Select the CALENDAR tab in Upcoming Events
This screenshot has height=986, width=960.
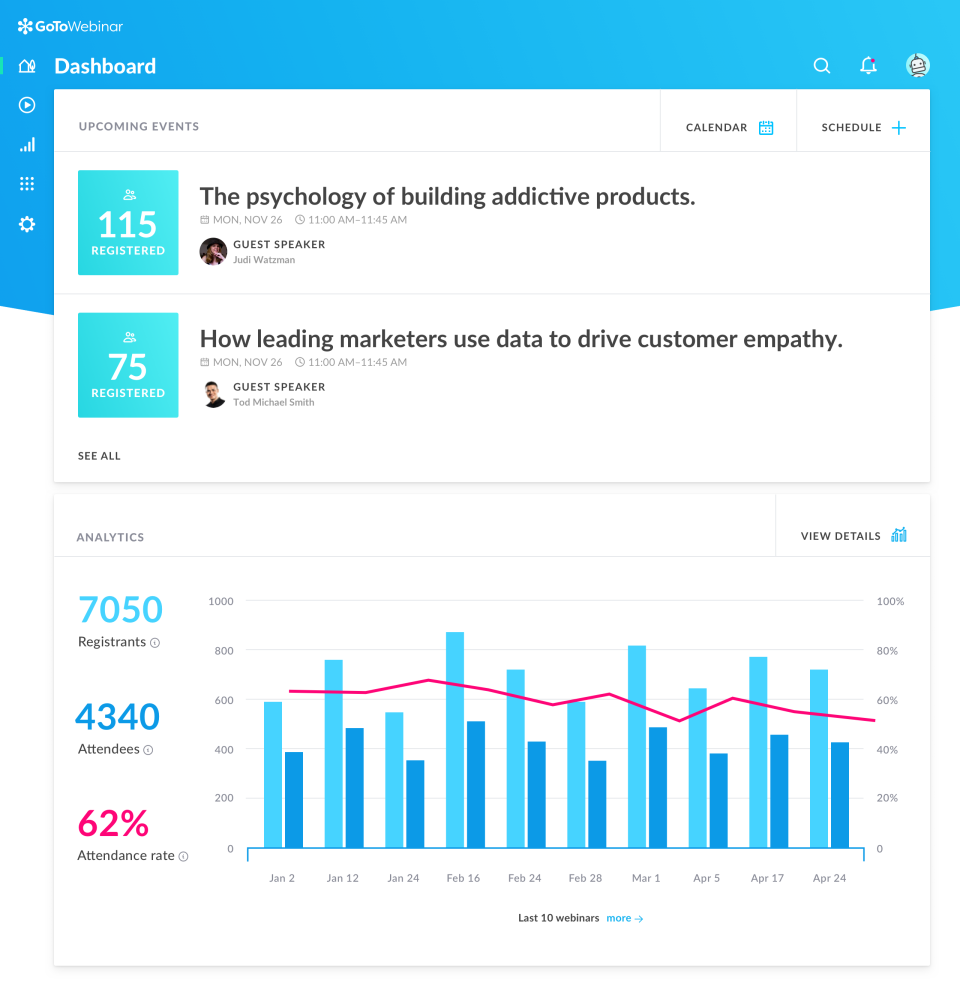pyautogui.click(x=716, y=127)
